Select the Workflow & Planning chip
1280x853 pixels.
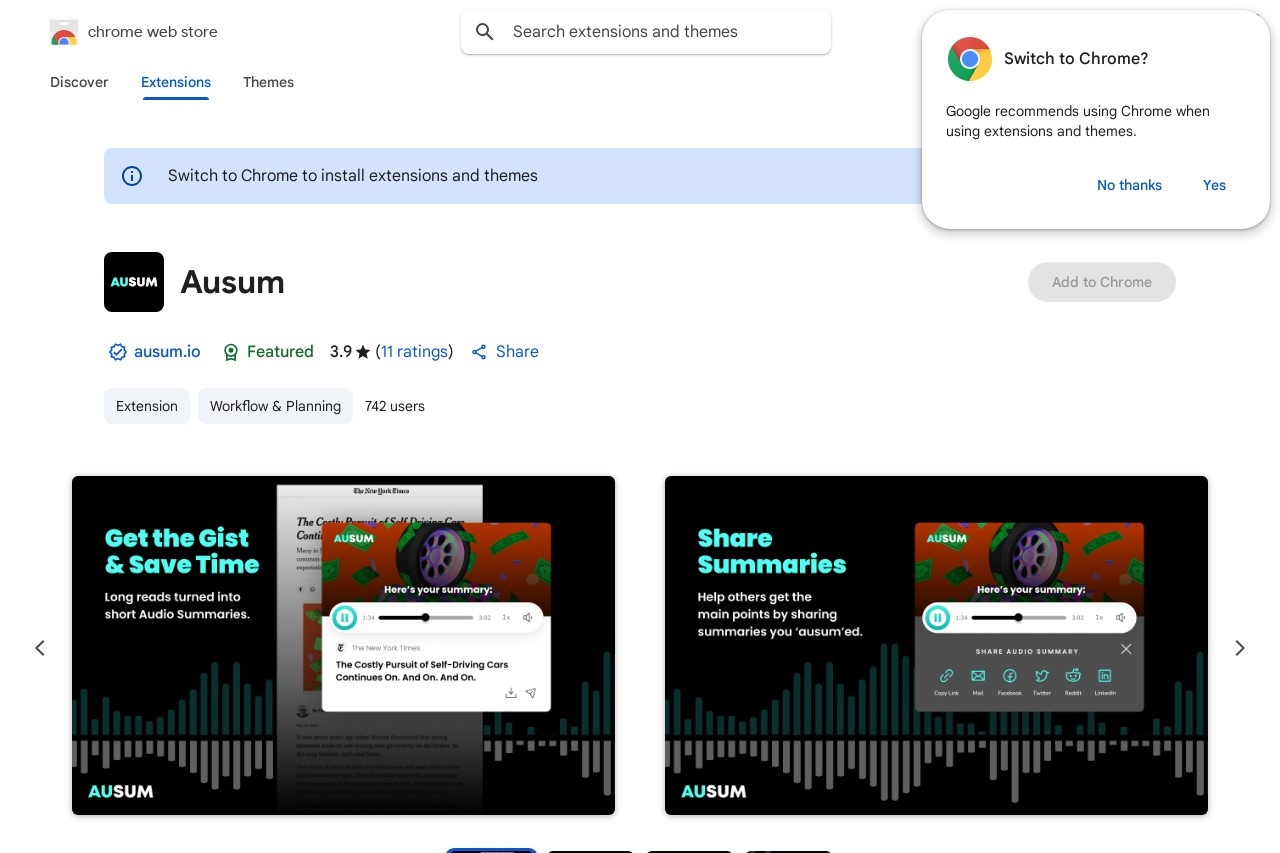point(275,406)
